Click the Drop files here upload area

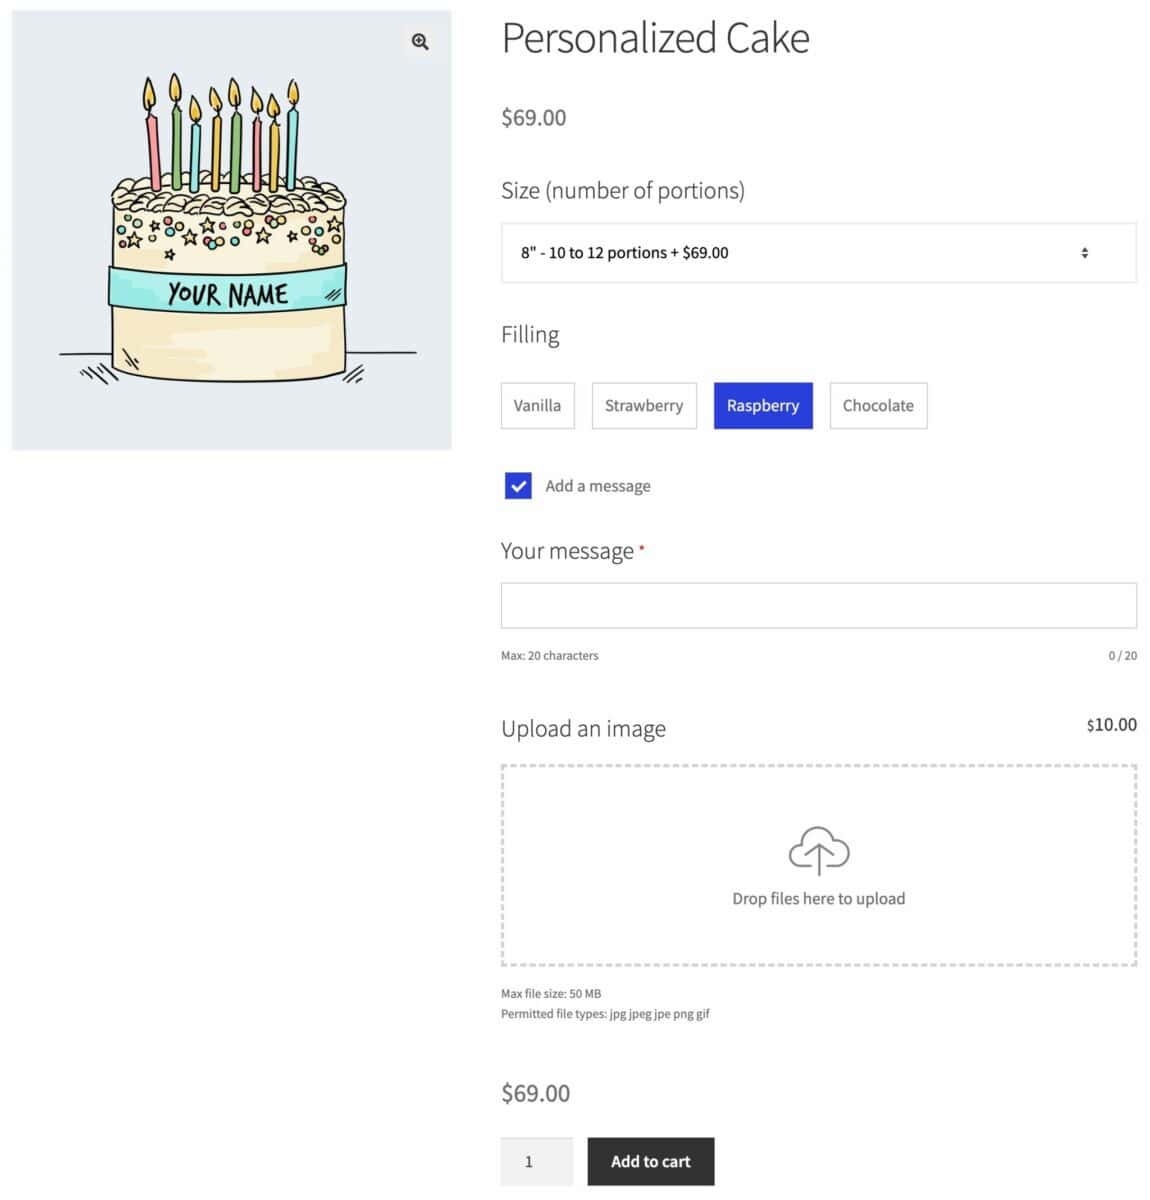point(818,865)
